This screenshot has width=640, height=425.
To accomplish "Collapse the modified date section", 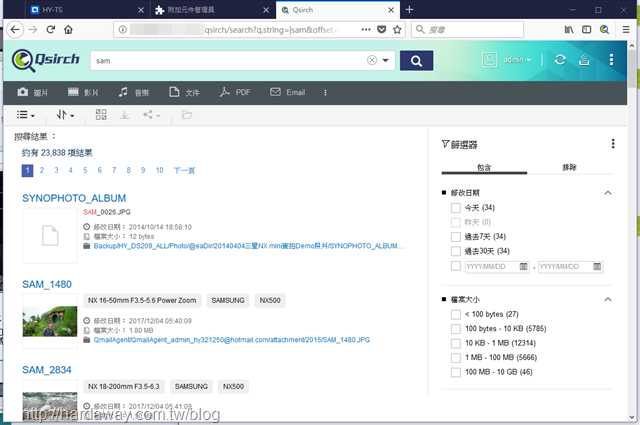I will coord(608,193).
